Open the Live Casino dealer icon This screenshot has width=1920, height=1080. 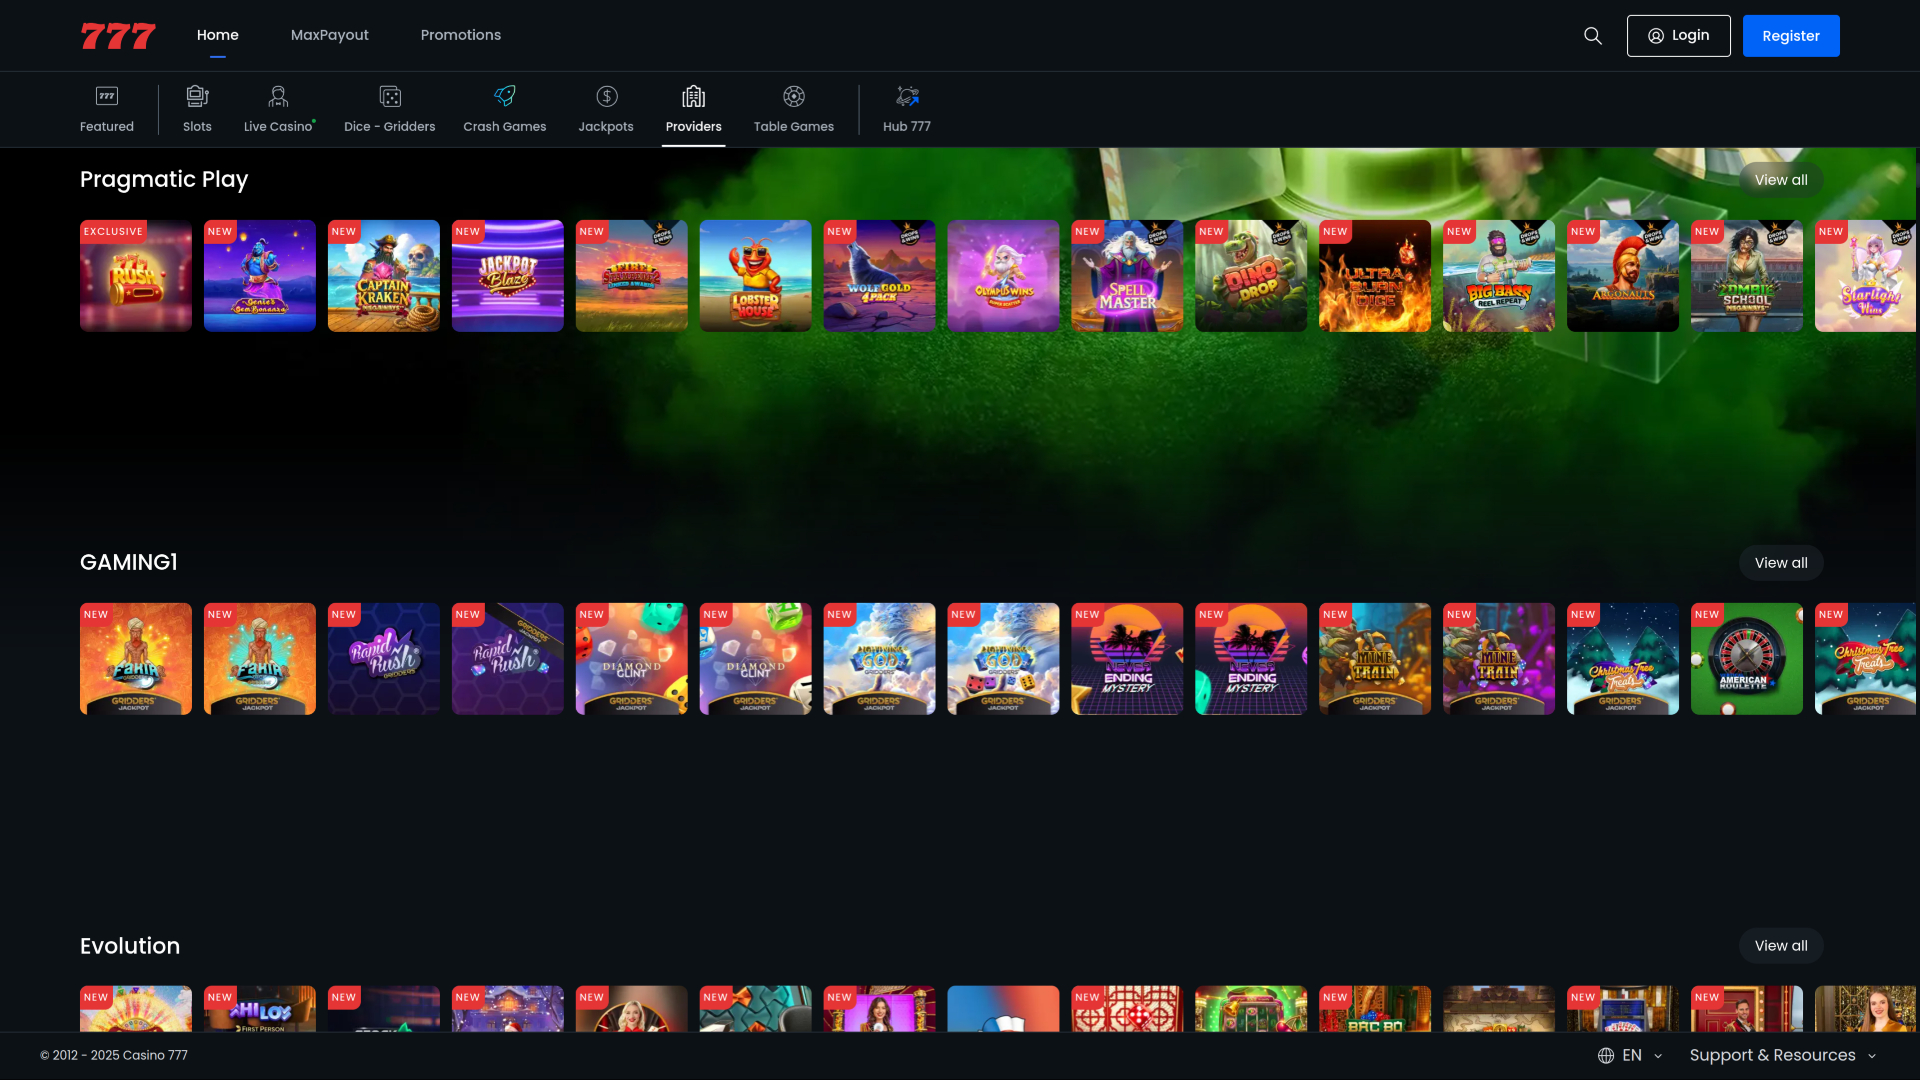click(278, 96)
